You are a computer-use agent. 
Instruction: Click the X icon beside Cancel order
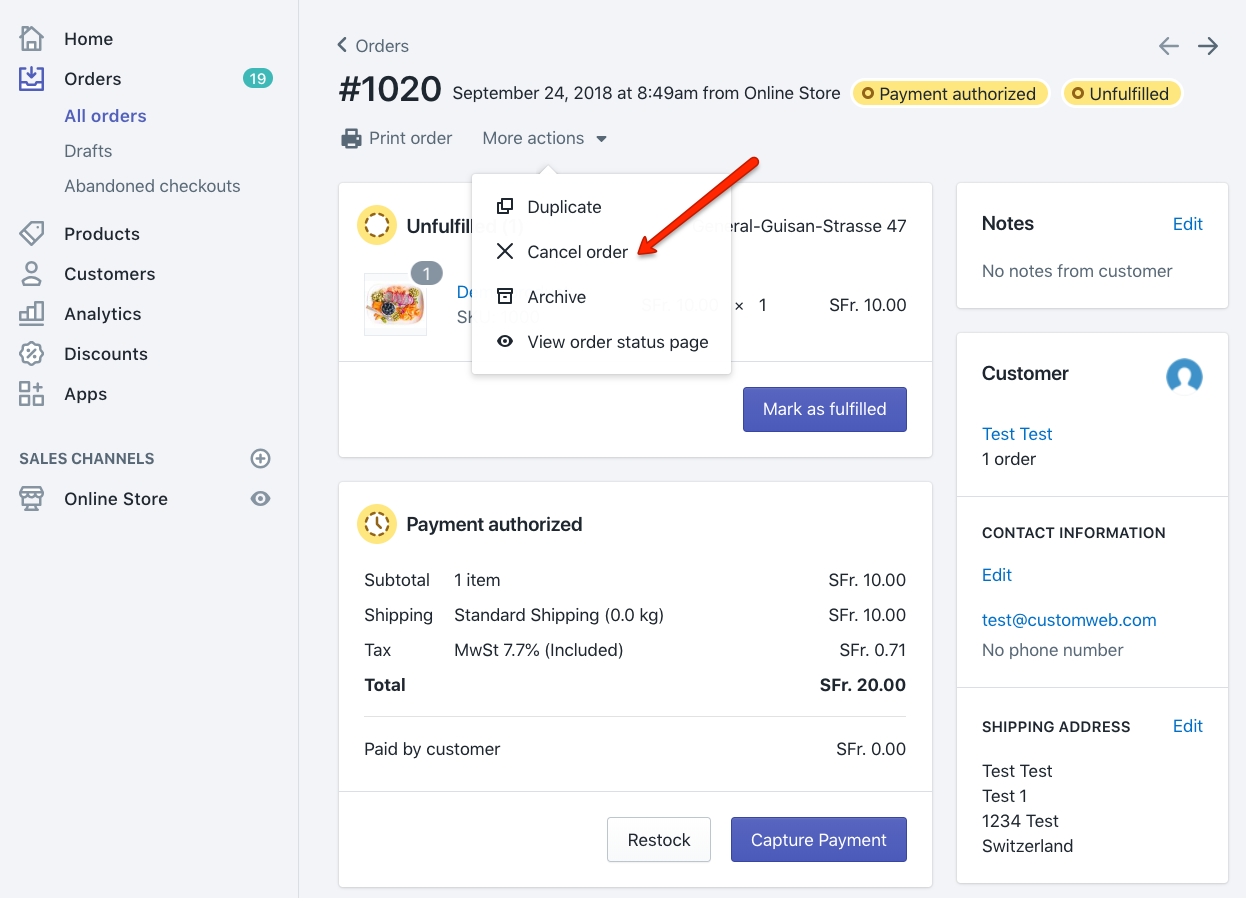click(x=505, y=251)
